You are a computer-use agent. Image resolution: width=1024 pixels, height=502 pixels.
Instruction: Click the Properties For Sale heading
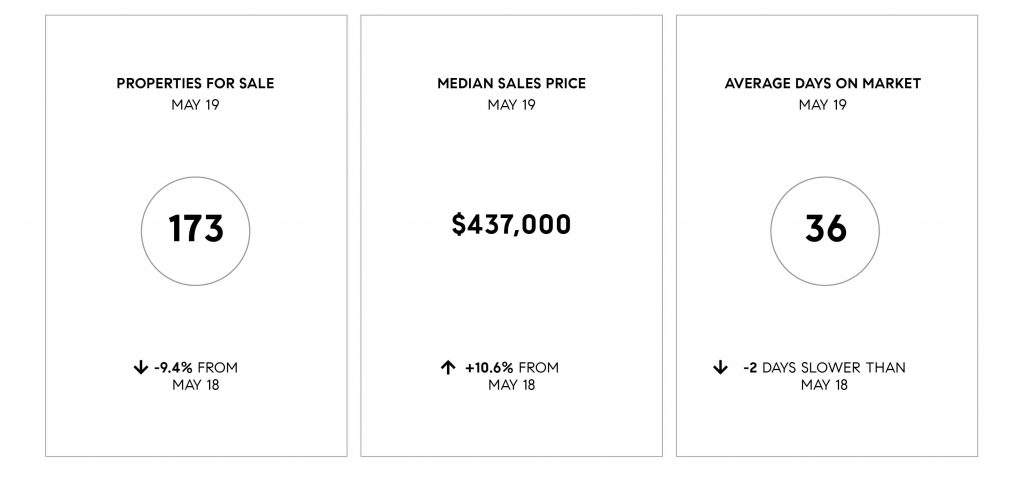[195, 84]
